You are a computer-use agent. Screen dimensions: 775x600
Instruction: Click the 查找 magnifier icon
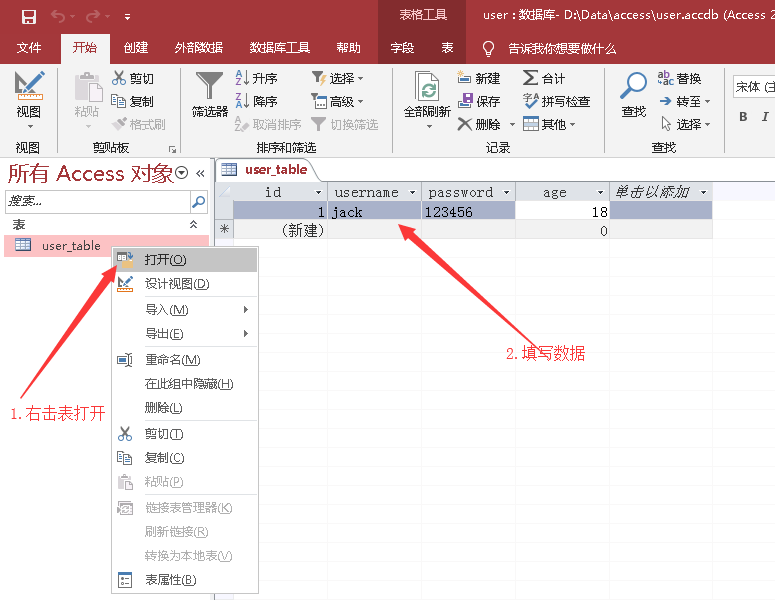[x=633, y=86]
